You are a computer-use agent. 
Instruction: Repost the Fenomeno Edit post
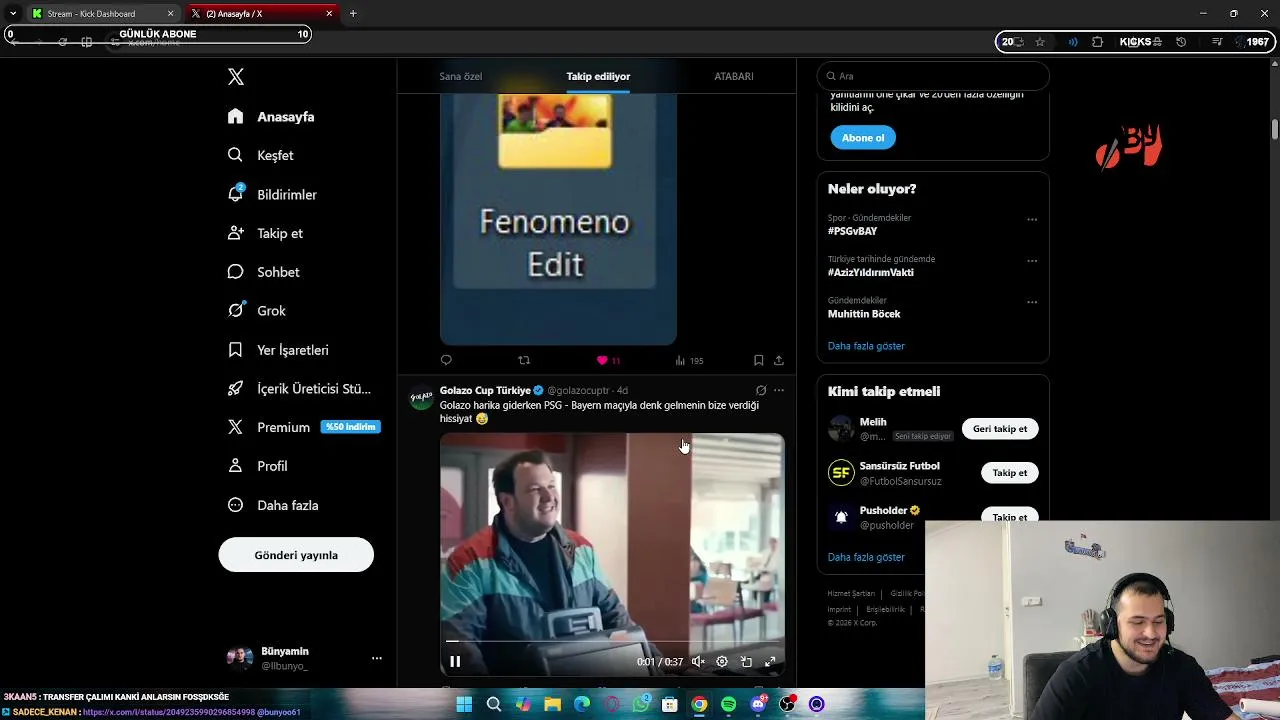524,360
